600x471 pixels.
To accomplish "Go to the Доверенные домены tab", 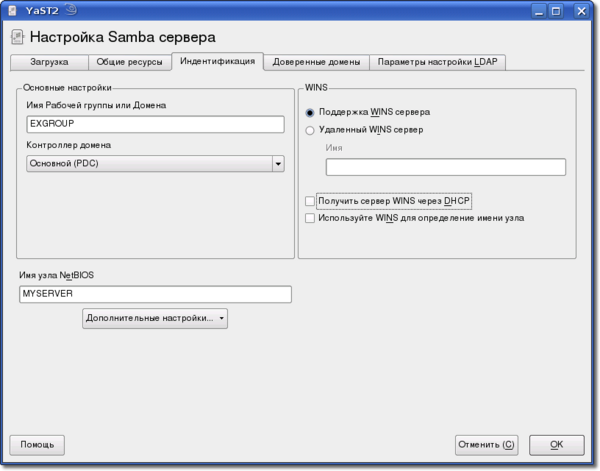I will click(x=316, y=62).
